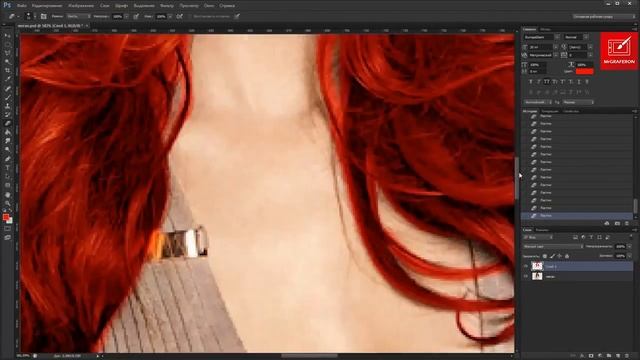Image resolution: width=640 pixels, height=360 pixels.
Task: Click history panel camera snapshot icon
Action: (x=617, y=224)
